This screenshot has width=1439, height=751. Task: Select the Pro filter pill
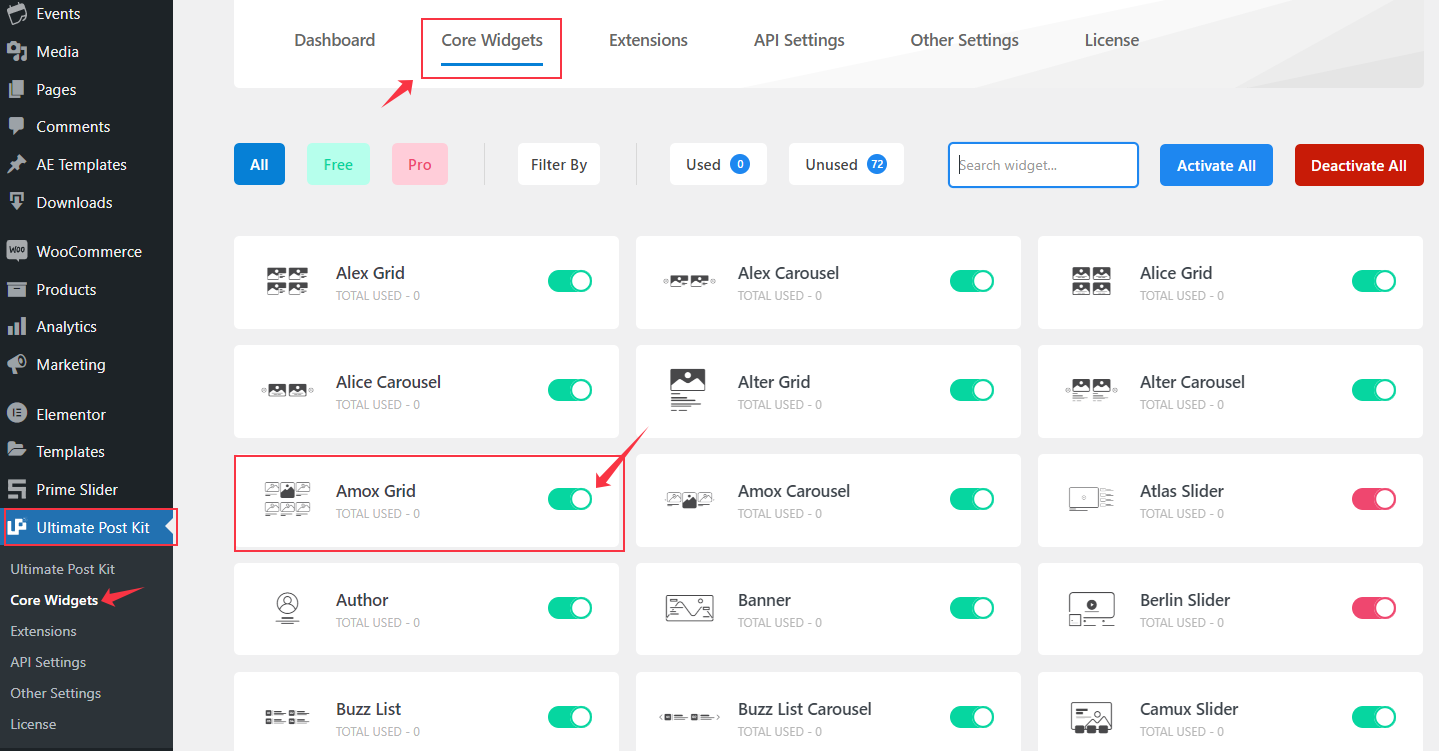(419, 164)
